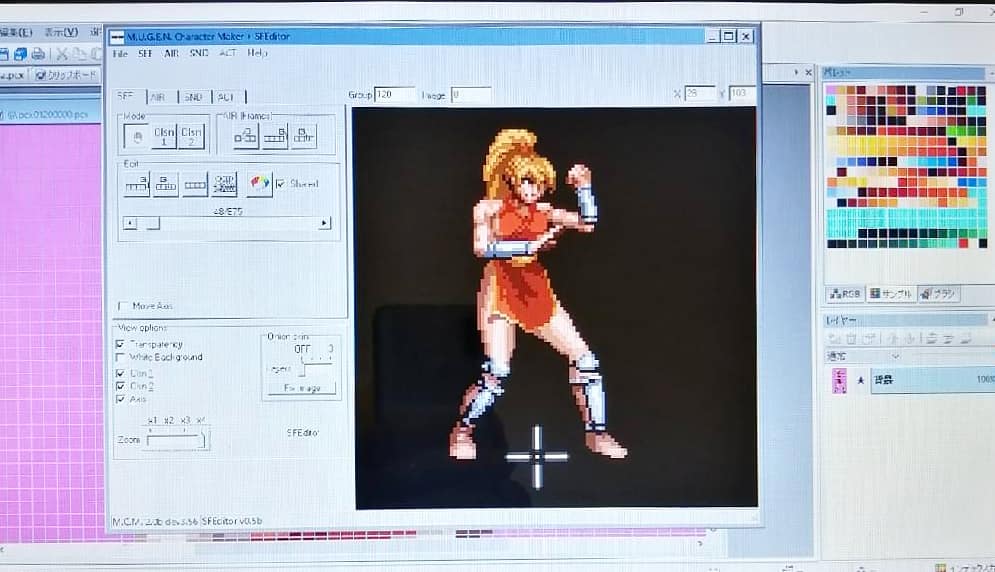Open the palette colors button in Edit
This screenshot has width=995, height=572.
tap(259, 184)
